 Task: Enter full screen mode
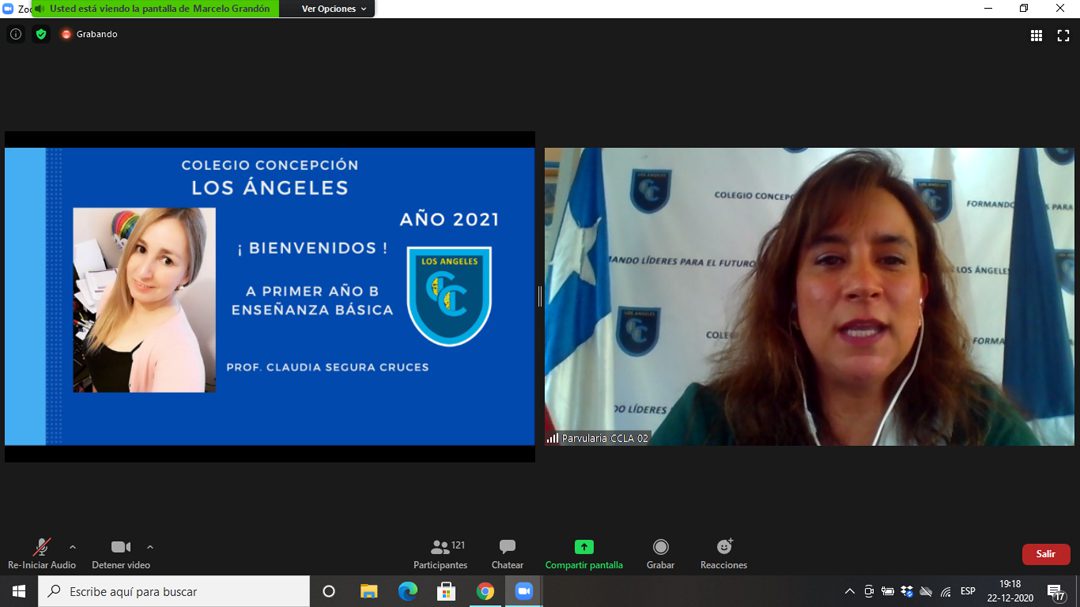[1063, 35]
